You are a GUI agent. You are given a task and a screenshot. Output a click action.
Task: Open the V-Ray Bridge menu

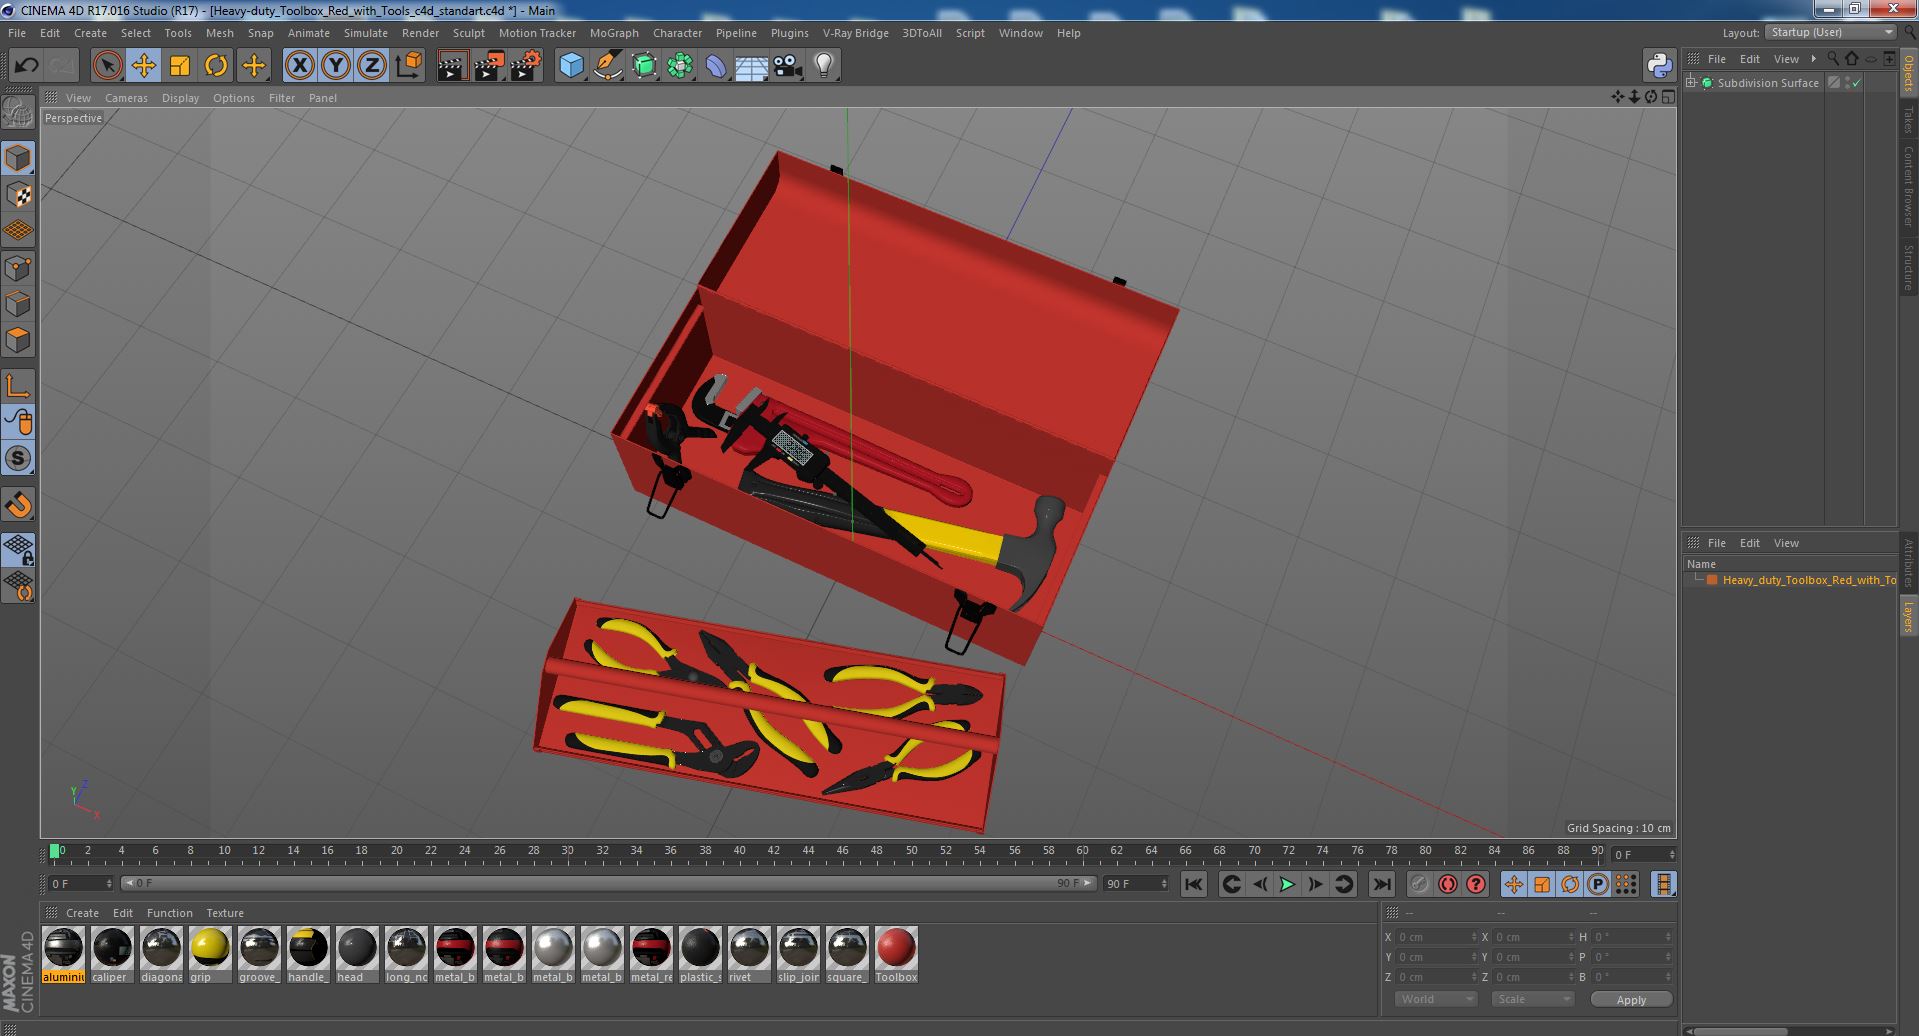point(855,33)
